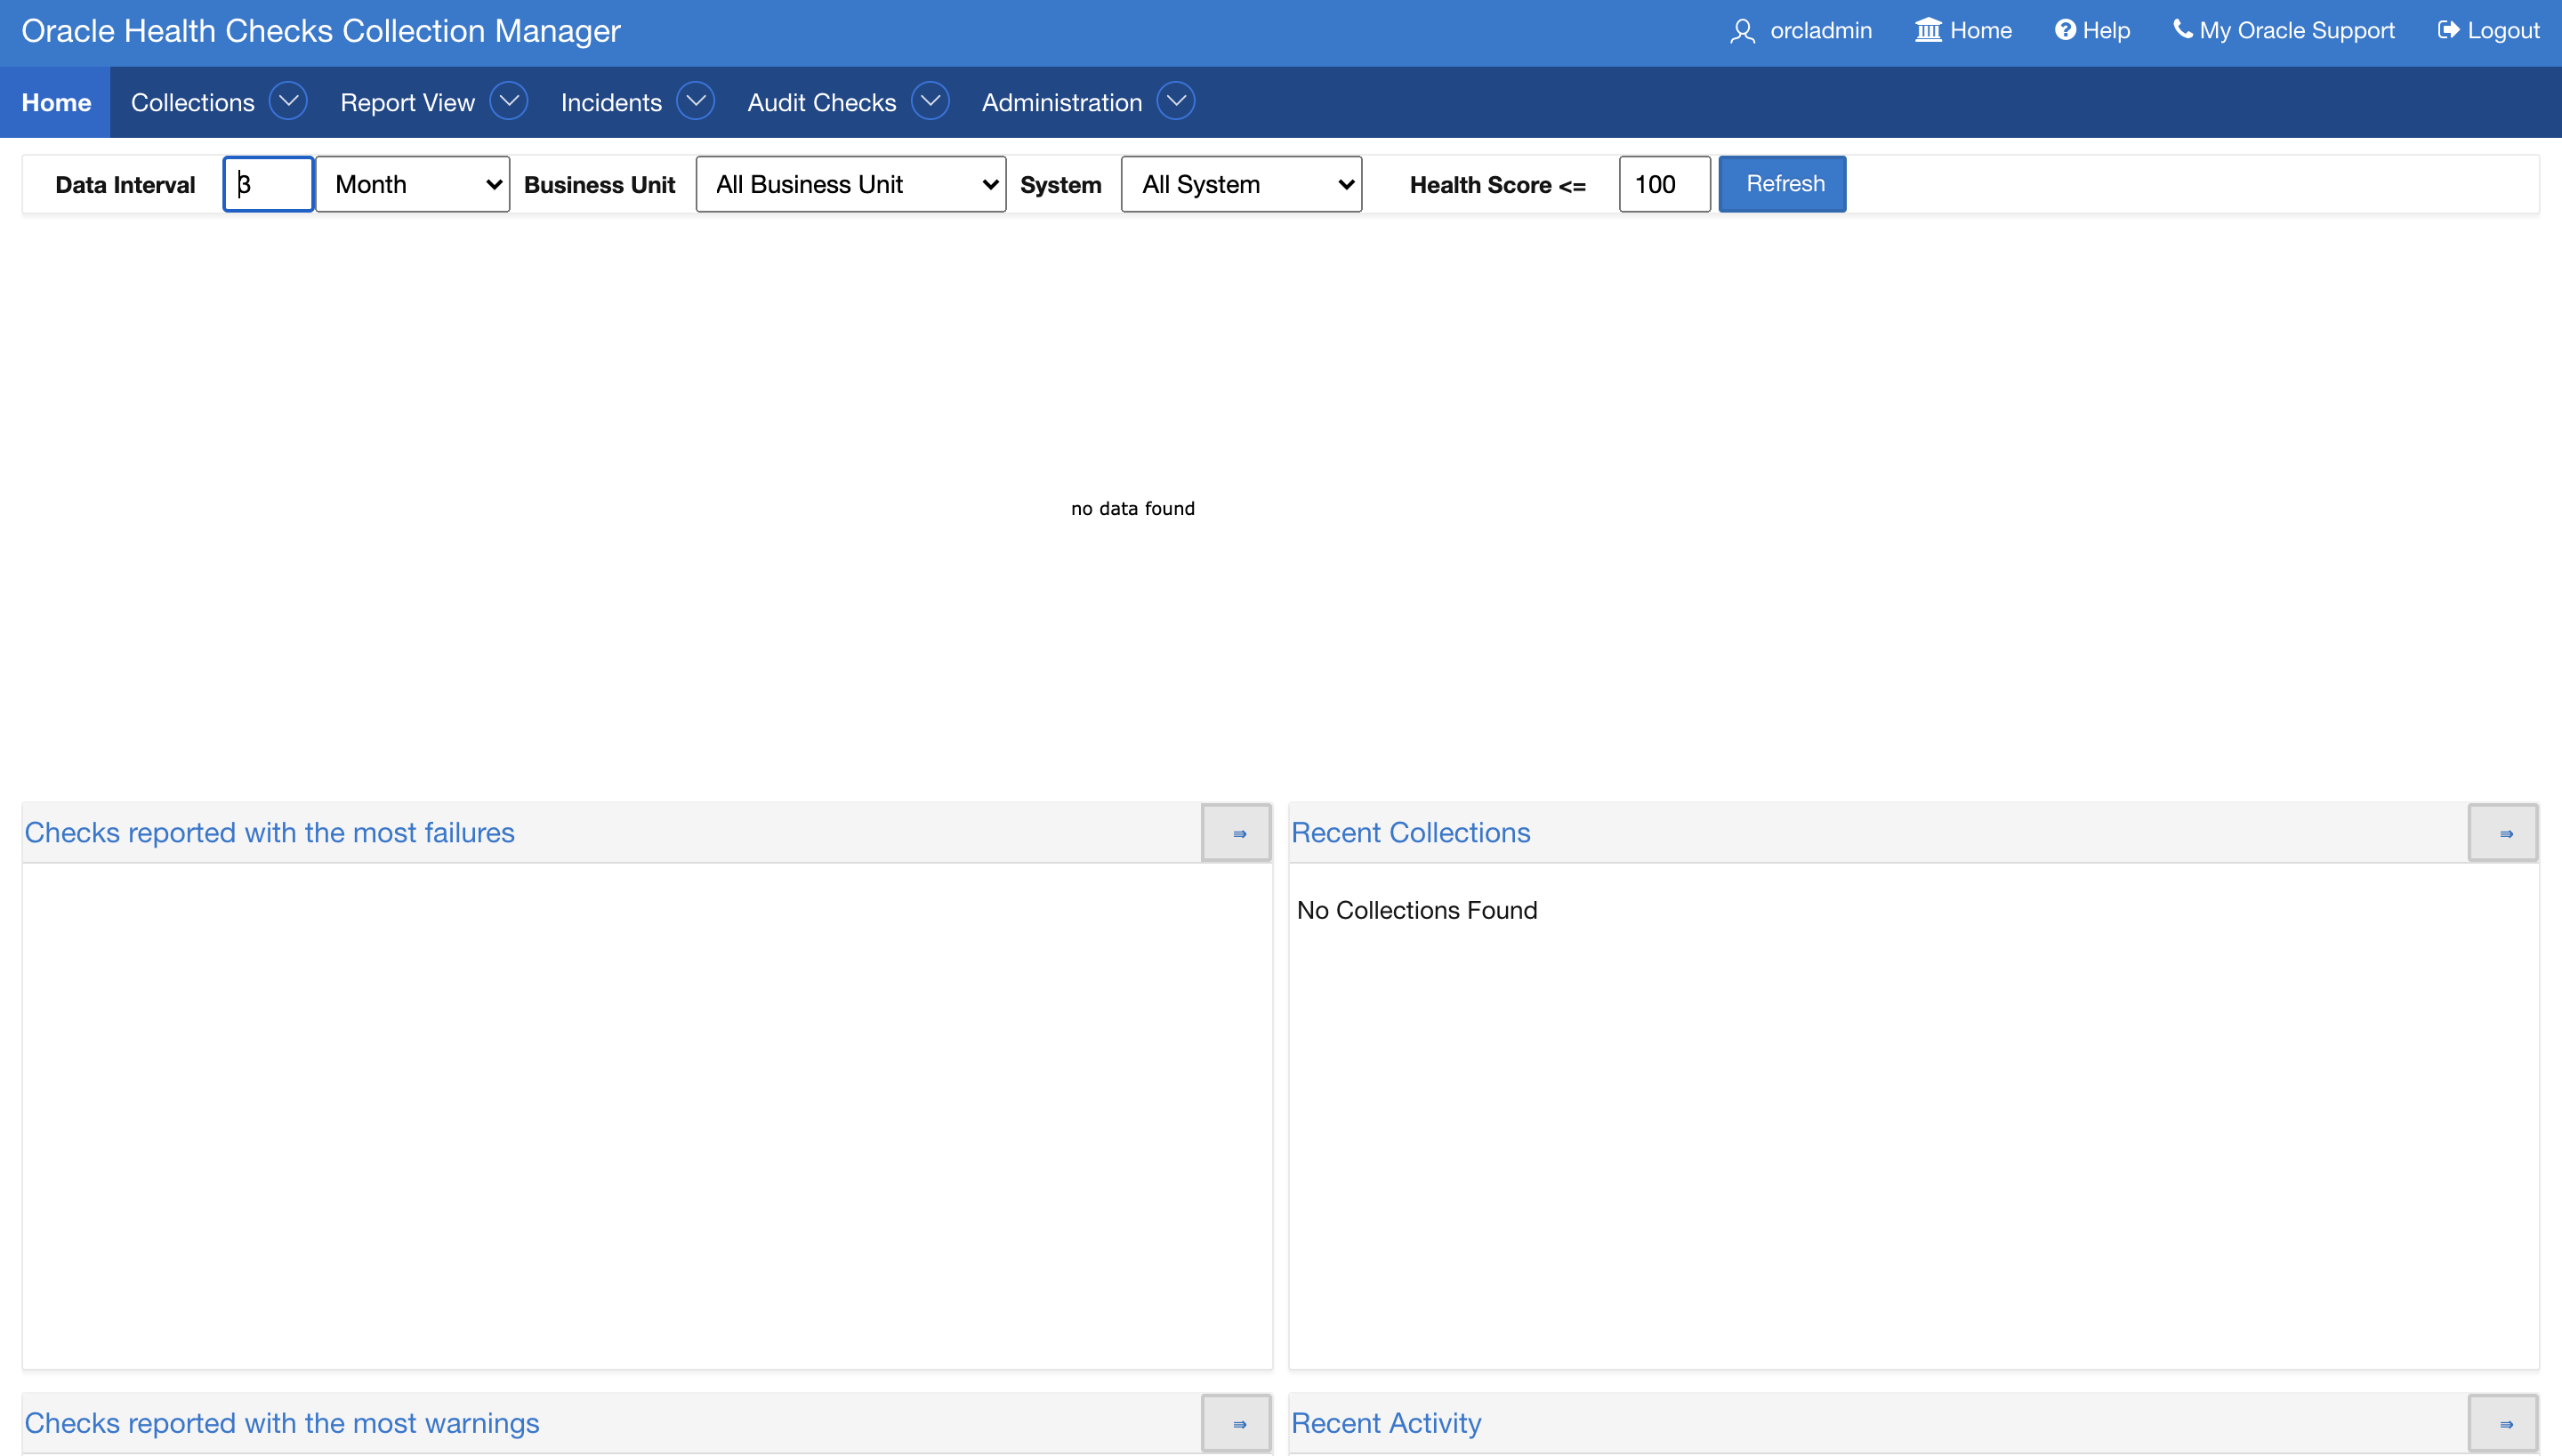Click arrow icon on Recent Collections panel
The height and width of the screenshot is (1456, 2562).
point(2505,833)
